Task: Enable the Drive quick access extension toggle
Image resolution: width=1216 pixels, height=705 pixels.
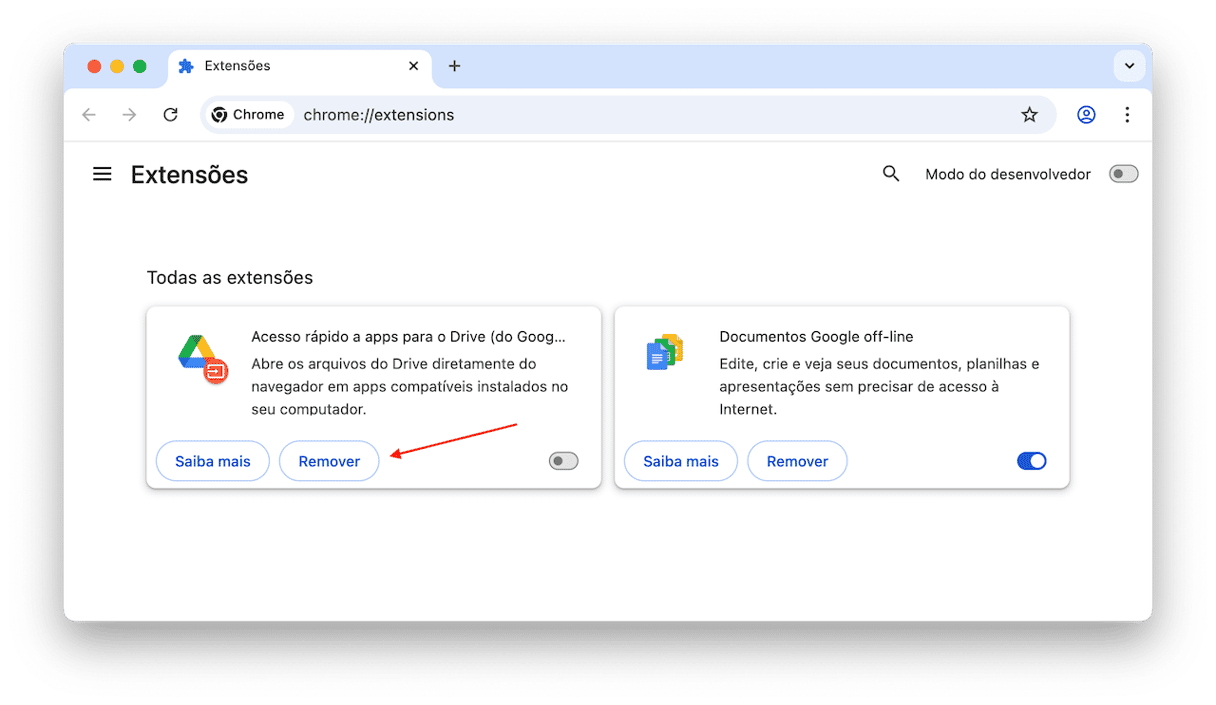Action: [x=563, y=461]
